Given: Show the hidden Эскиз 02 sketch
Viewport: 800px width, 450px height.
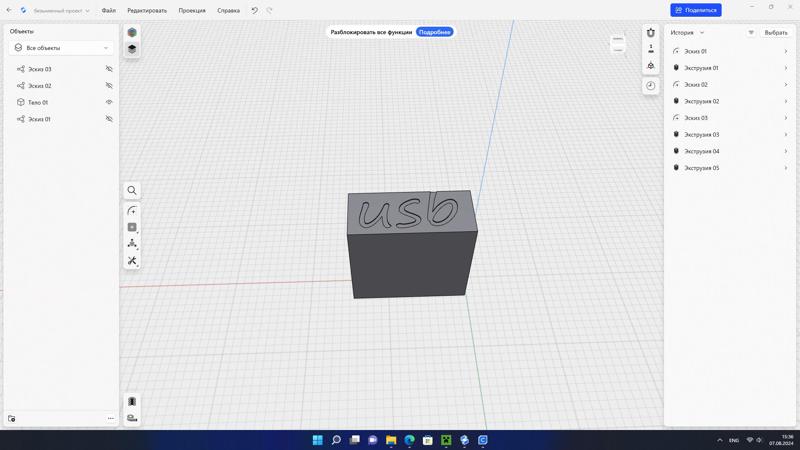Looking at the screenshot, I should [109, 86].
